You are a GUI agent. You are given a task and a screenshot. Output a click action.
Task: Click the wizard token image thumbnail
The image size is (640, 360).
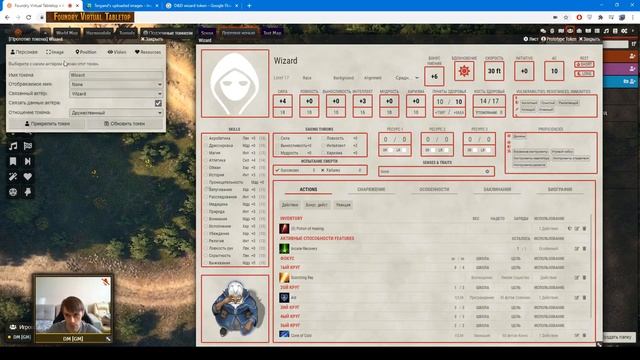coord(235,308)
